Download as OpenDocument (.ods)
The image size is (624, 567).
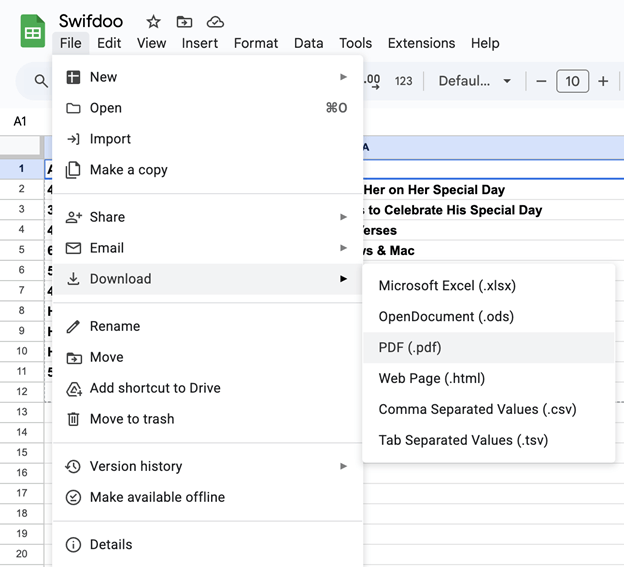pyautogui.click(x=489, y=317)
